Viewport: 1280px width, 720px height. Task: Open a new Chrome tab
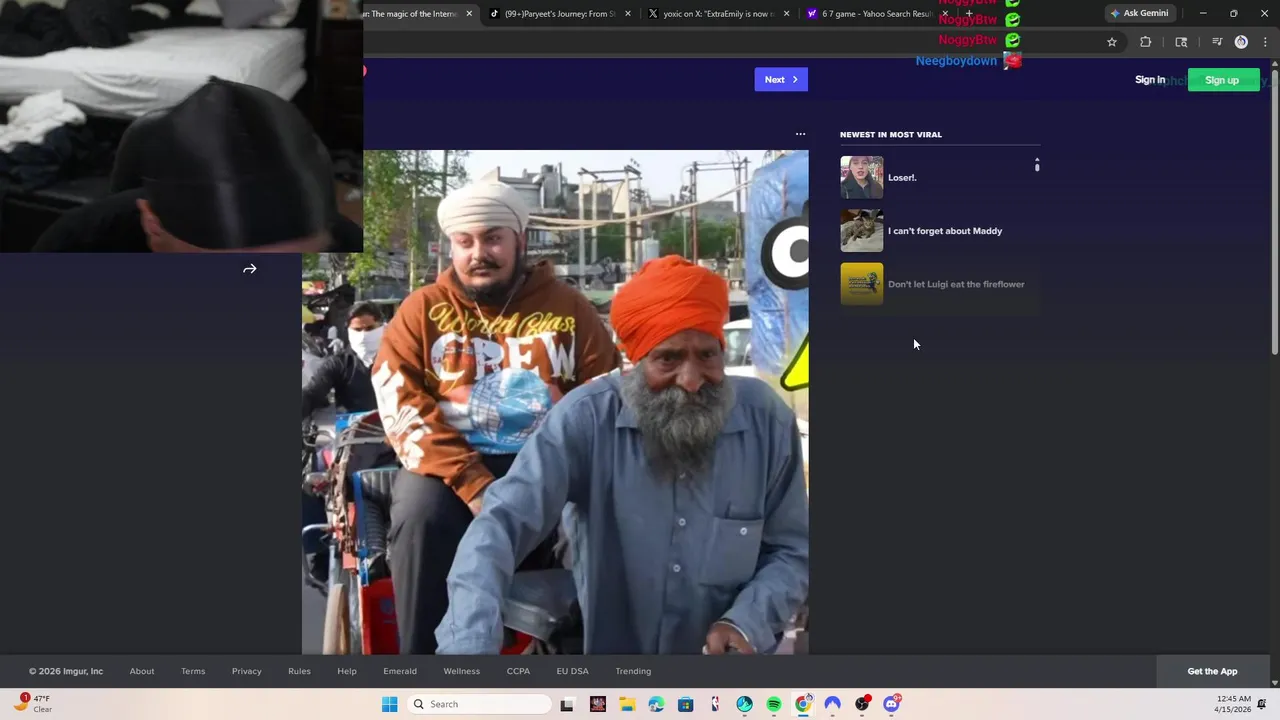[969, 14]
